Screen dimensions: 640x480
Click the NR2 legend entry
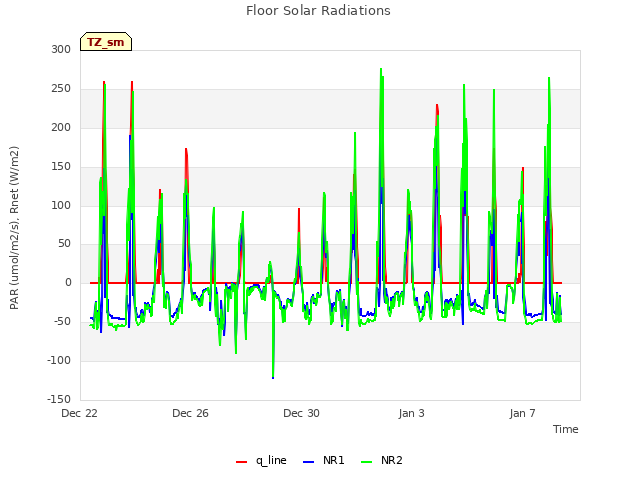click(382, 460)
